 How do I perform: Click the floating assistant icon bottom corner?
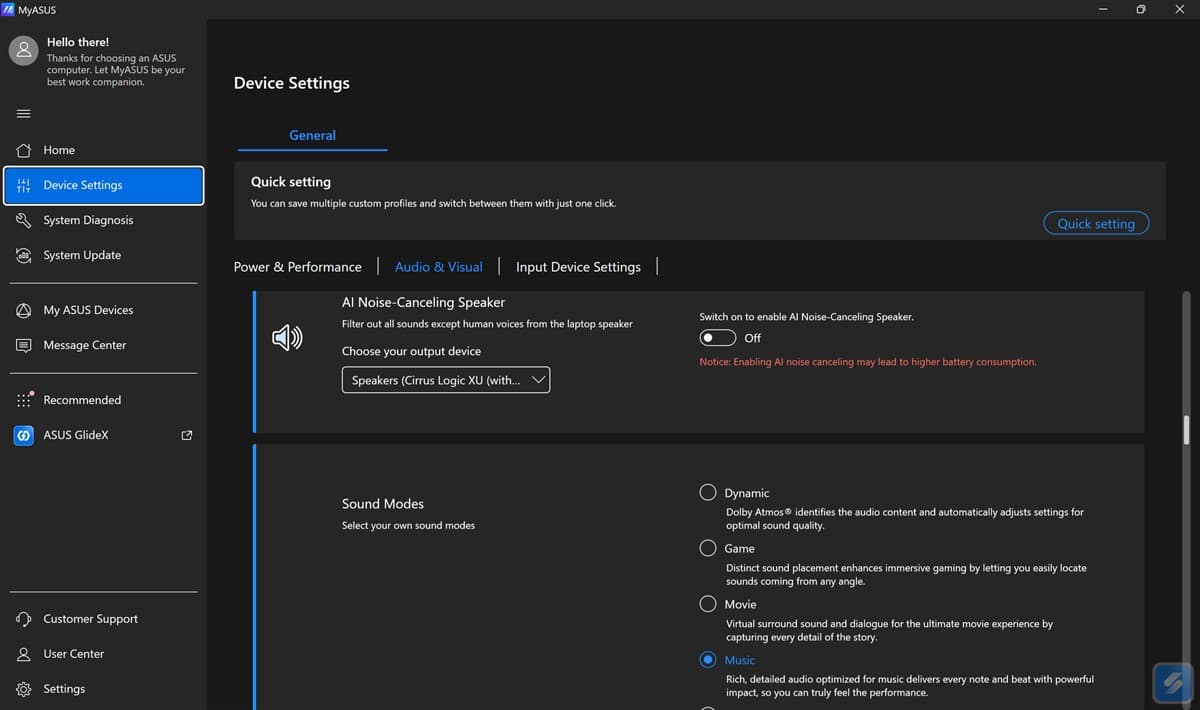tap(1170, 683)
